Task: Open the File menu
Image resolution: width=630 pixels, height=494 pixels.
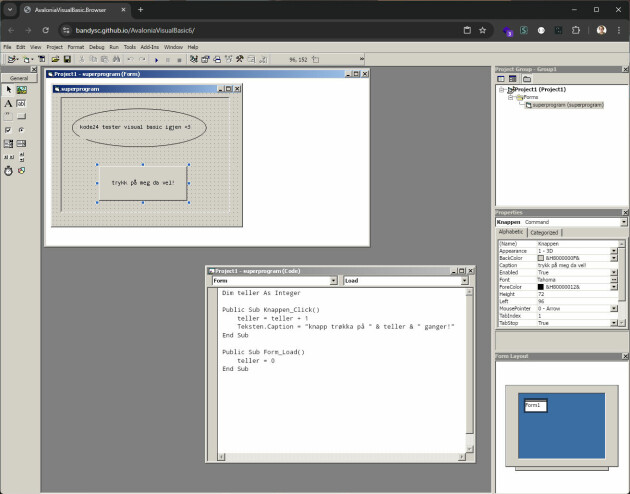Action: tap(7, 47)
